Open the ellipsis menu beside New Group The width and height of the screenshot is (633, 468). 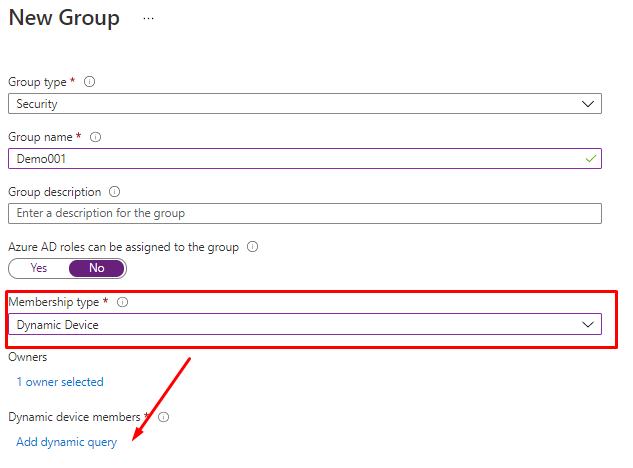[x=149, y=18]
